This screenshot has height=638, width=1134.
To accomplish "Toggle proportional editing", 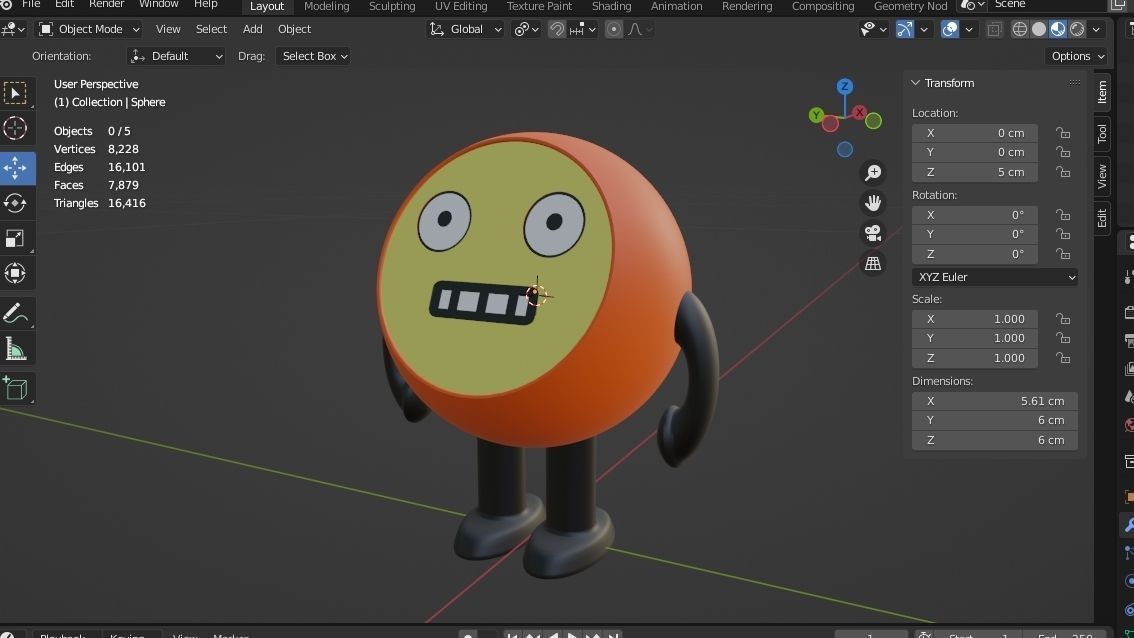I will click(613, 29).
